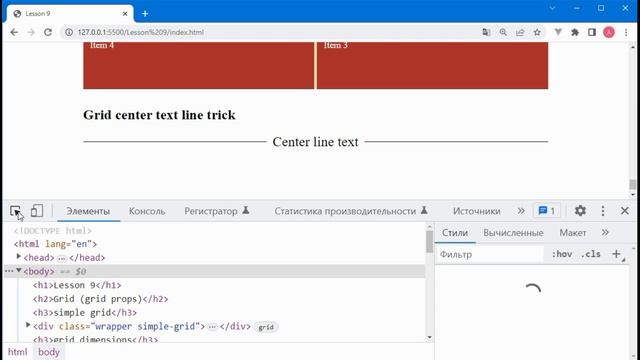Click the 'Grid center text line trick' heading

[x=159, y=115]
